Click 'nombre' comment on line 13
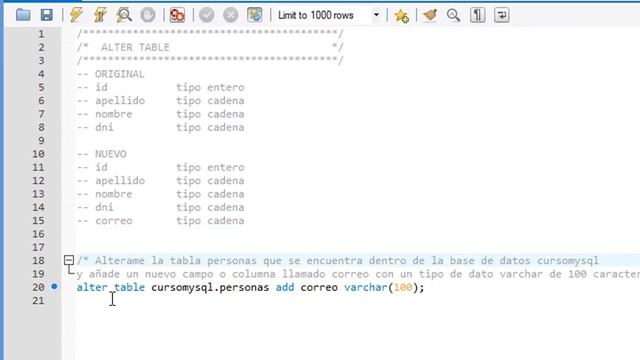640x360 pixels. tap(113, 194)
